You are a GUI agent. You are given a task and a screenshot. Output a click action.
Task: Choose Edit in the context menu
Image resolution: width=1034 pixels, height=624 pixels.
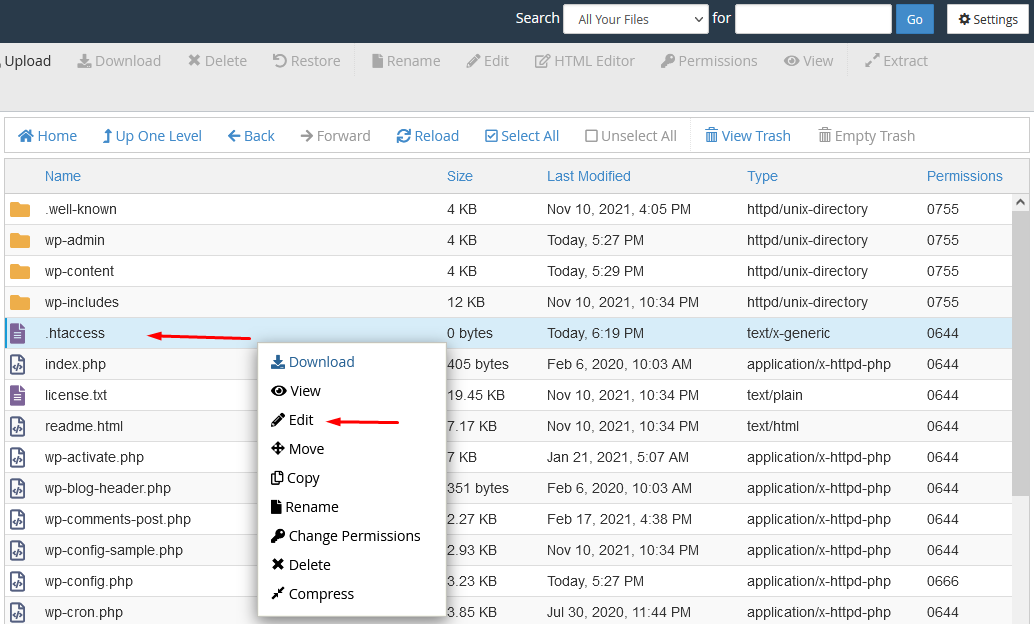pos(292,420)
